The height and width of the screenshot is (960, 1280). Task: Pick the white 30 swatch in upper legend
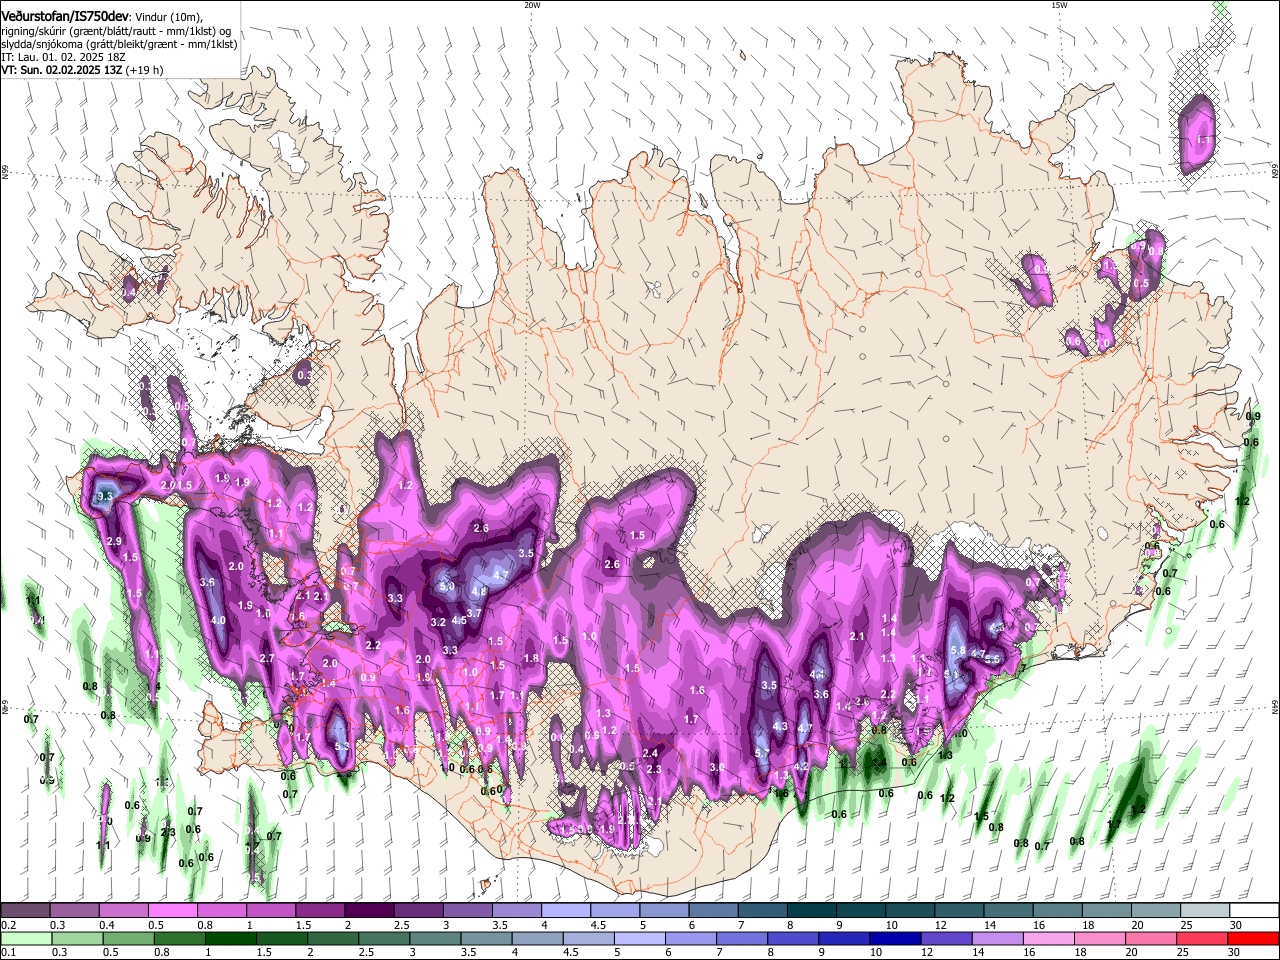pos(1255,910)
